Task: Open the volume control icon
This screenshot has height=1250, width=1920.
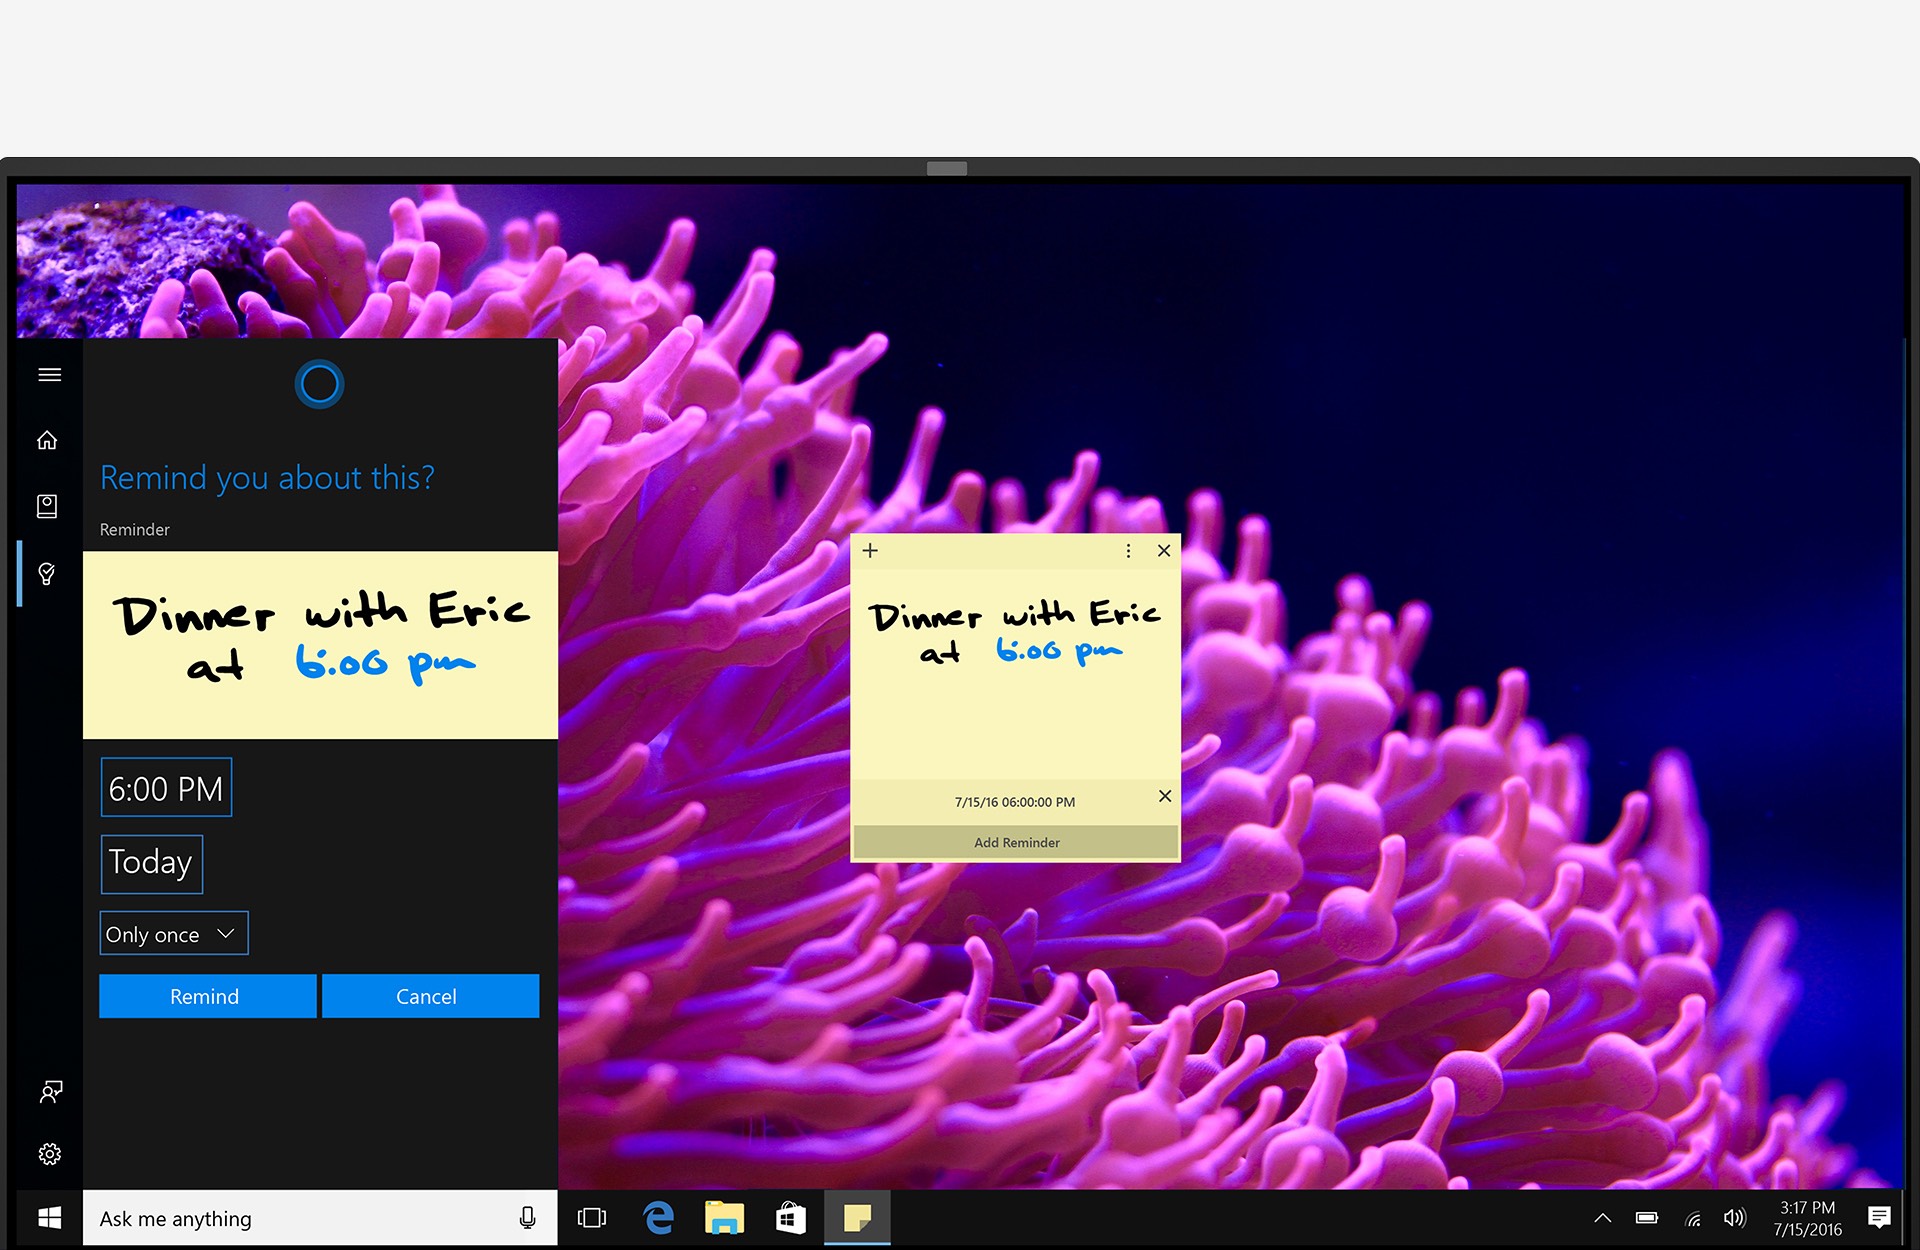Action: point(1735,1218)
